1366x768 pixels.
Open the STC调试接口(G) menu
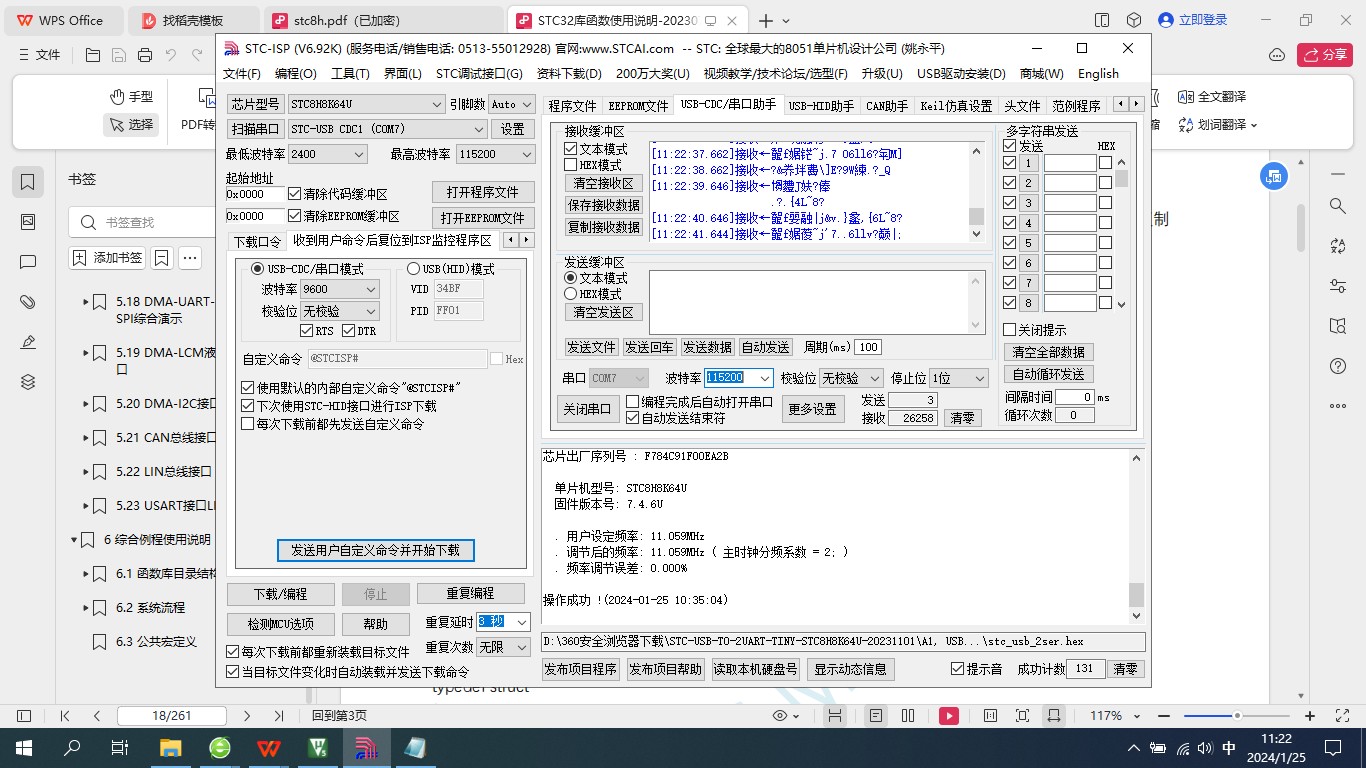click(x=479, y=73)
